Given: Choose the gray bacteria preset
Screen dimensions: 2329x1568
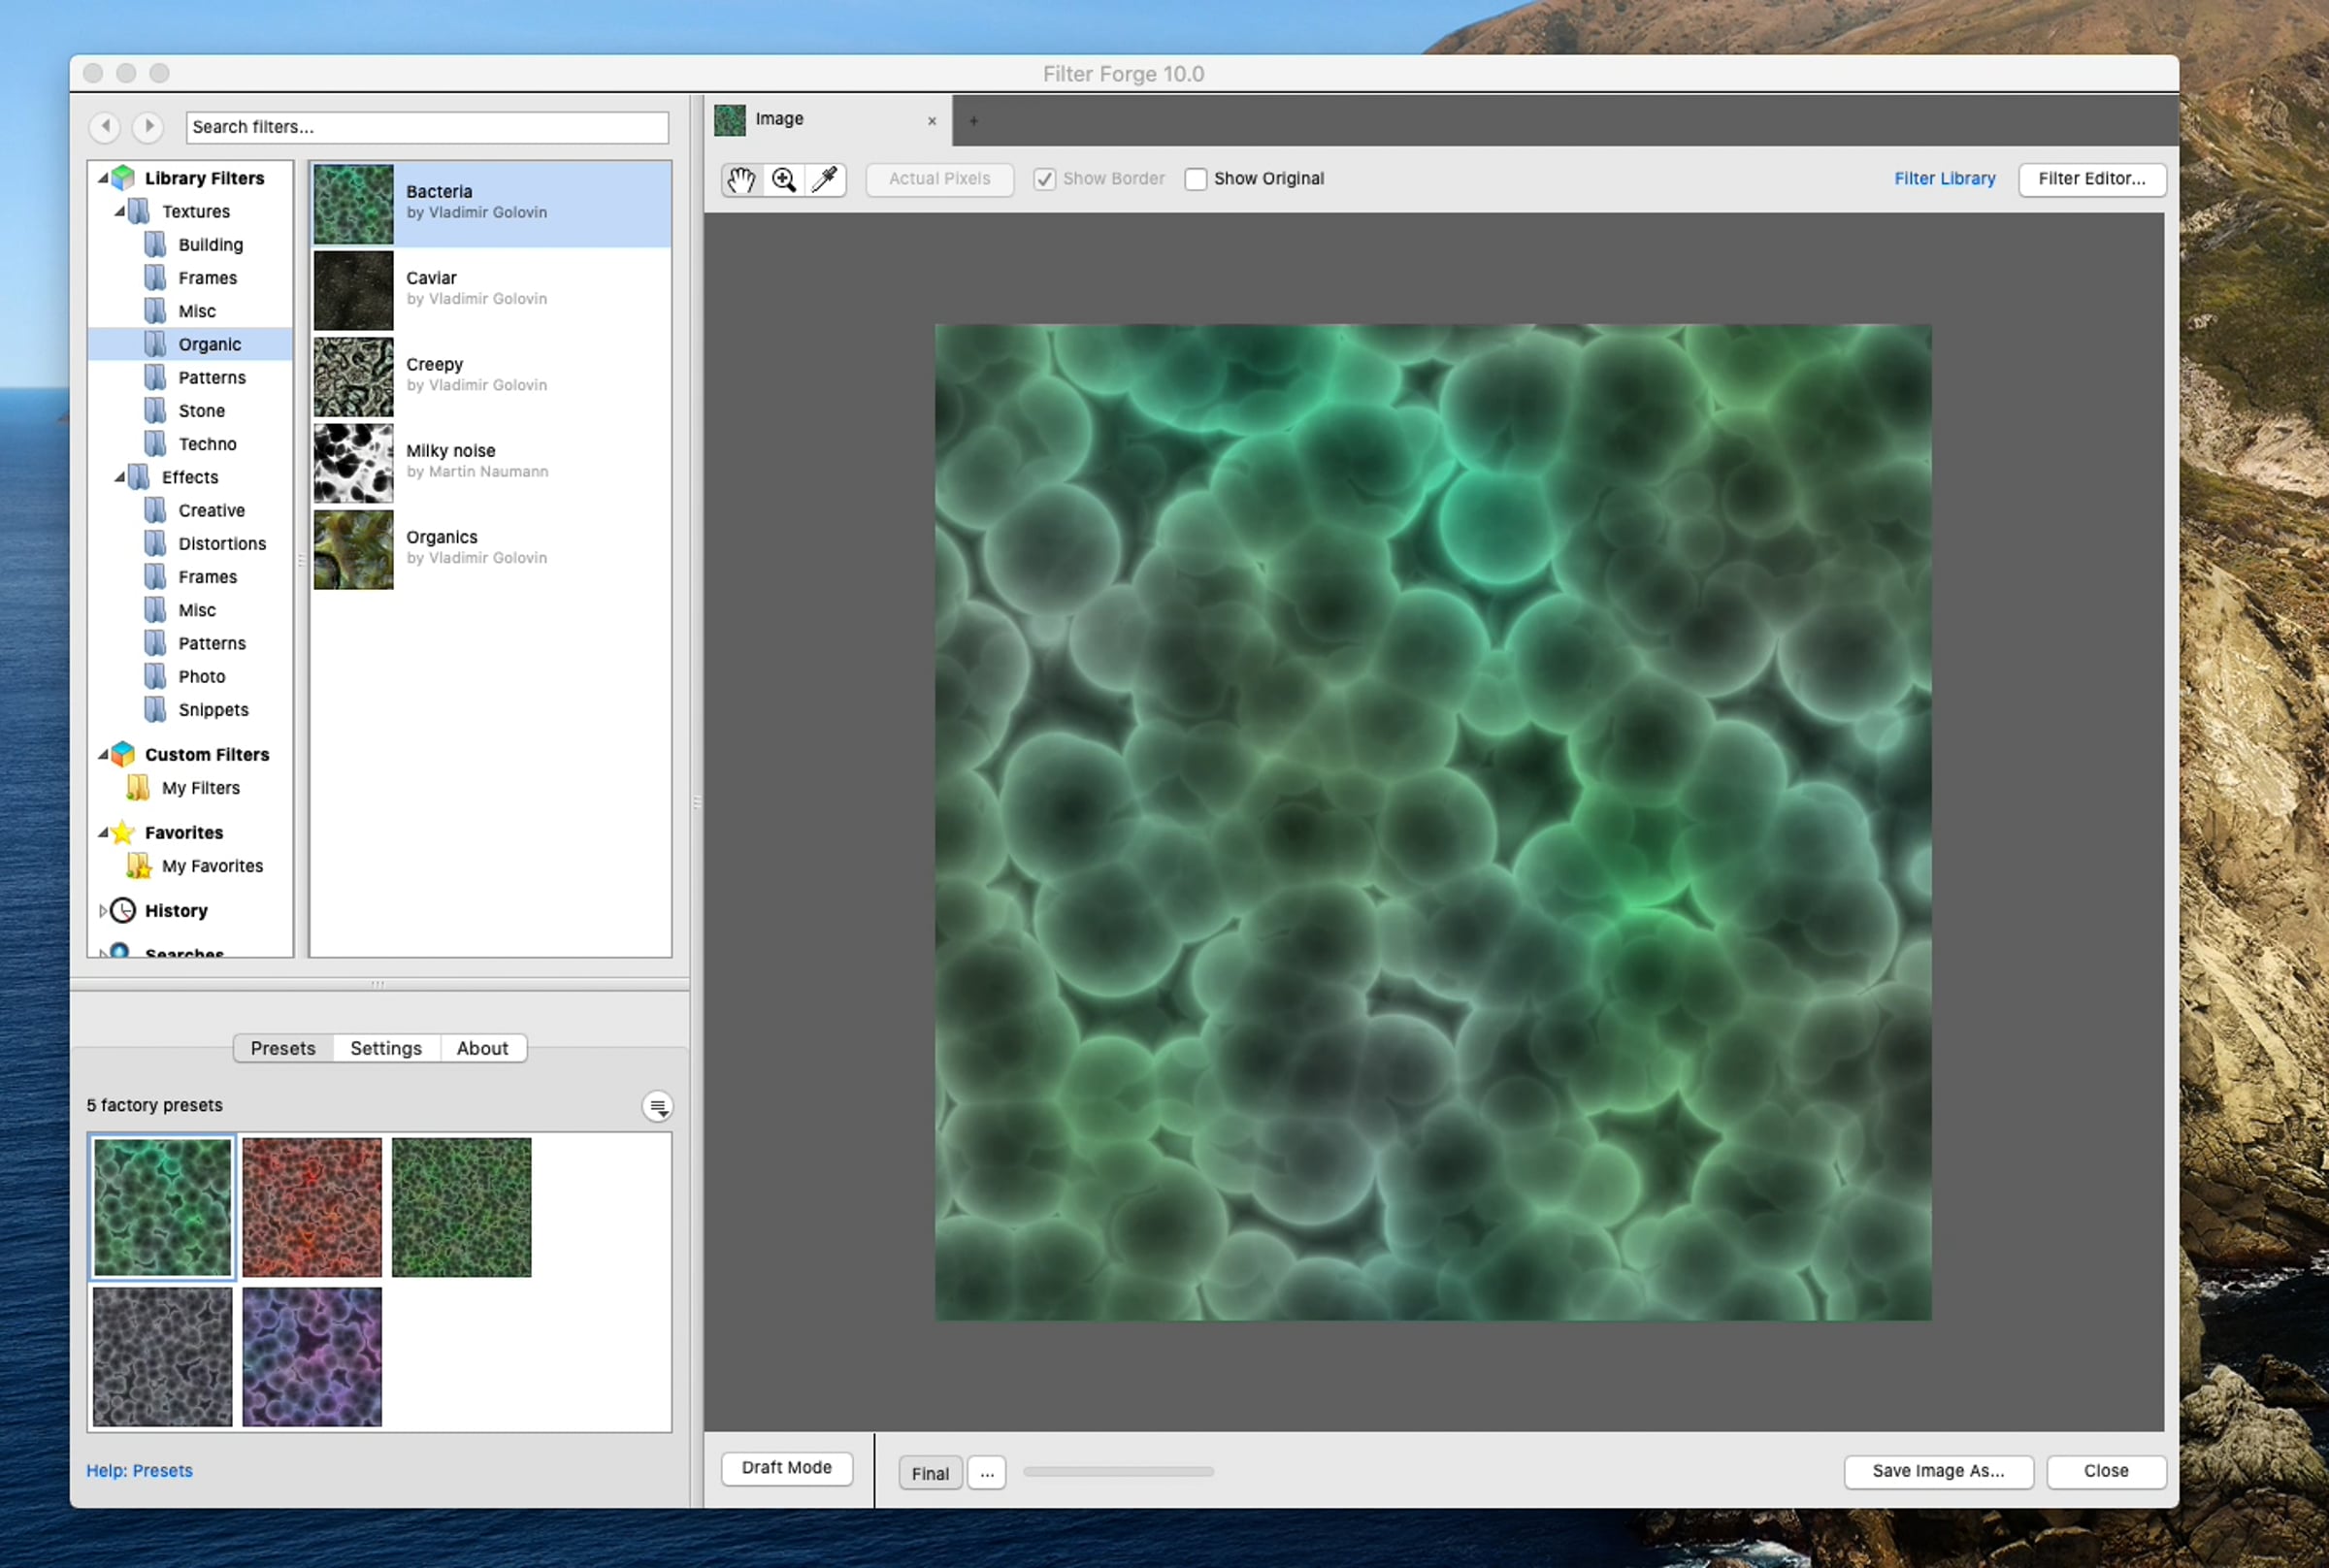Looking at the screenshot, I should click(162, 1357).
